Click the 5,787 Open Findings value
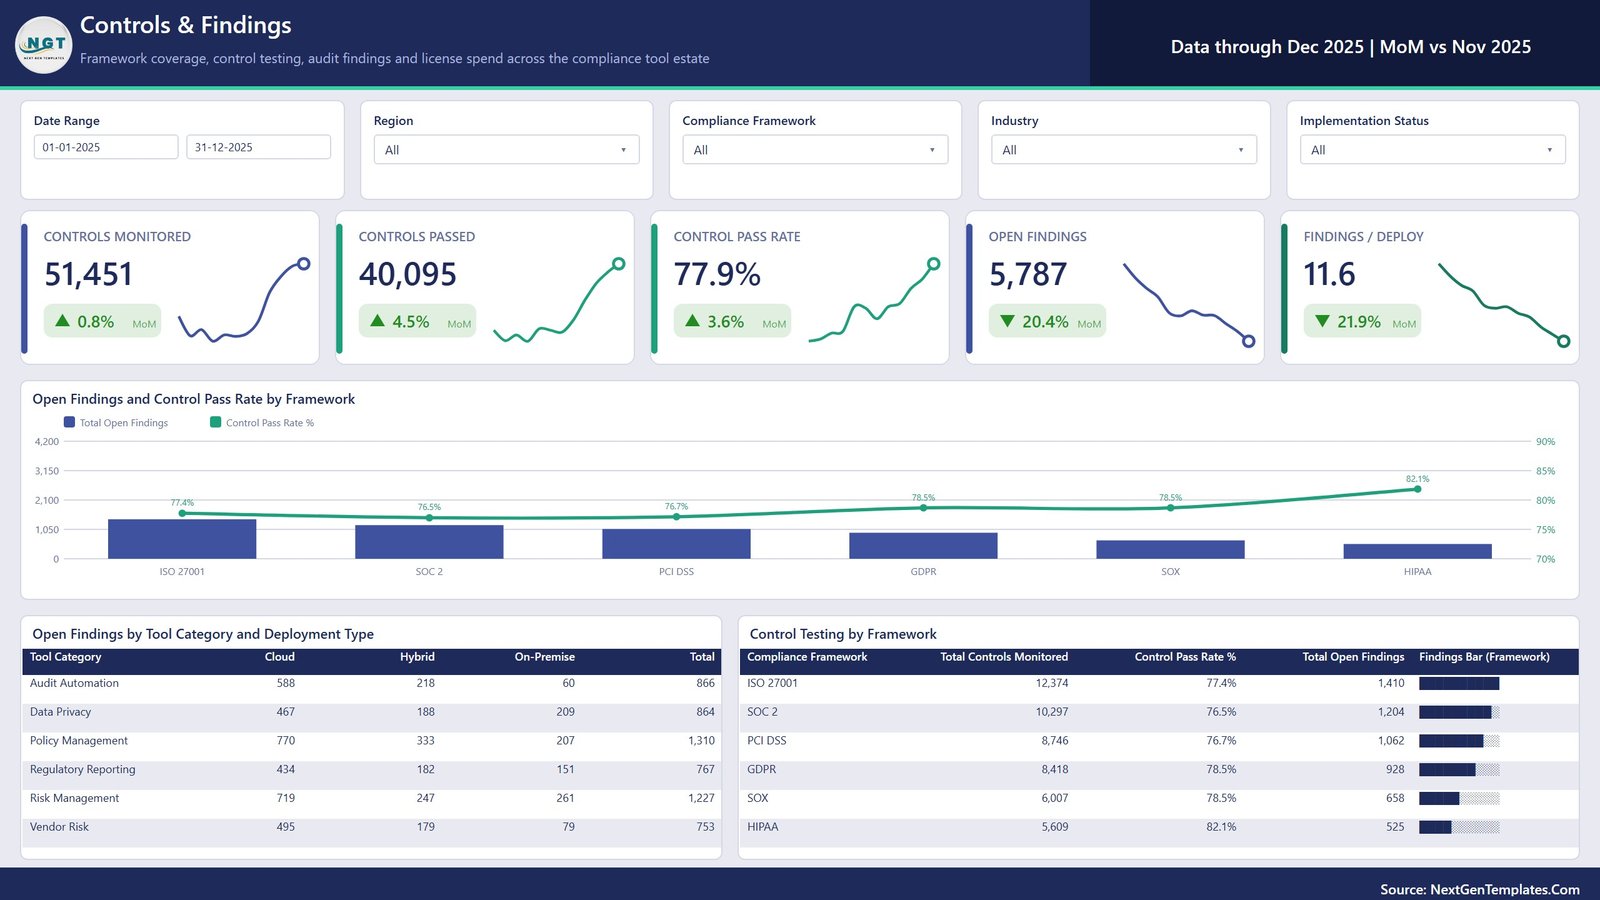This screenshot has height=900, width=1600. [1028, 274]
